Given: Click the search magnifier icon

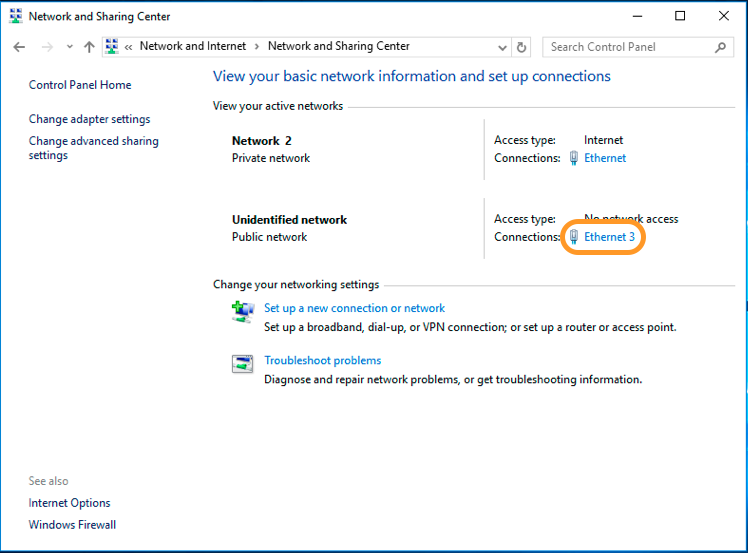Looking at the screenshot, I should coord(720,47).
